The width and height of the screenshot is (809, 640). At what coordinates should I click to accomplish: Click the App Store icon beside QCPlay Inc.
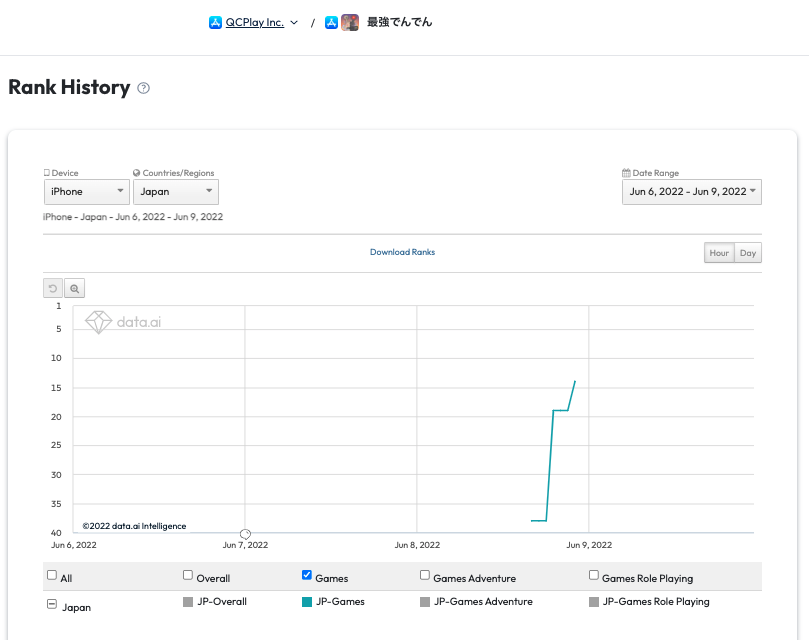215,22
